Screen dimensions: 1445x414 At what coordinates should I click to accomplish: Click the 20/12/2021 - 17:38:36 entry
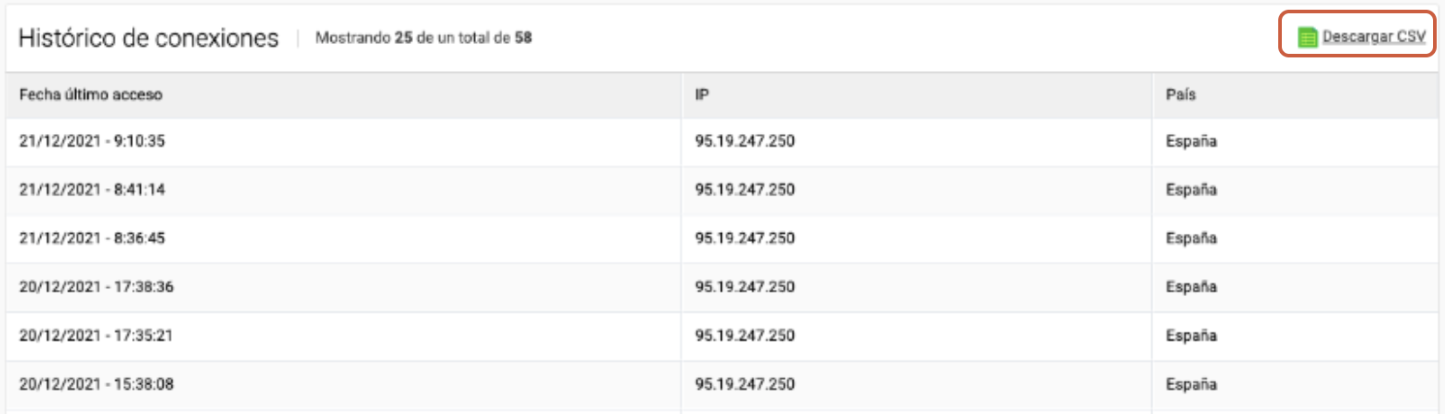click(97, 287)
